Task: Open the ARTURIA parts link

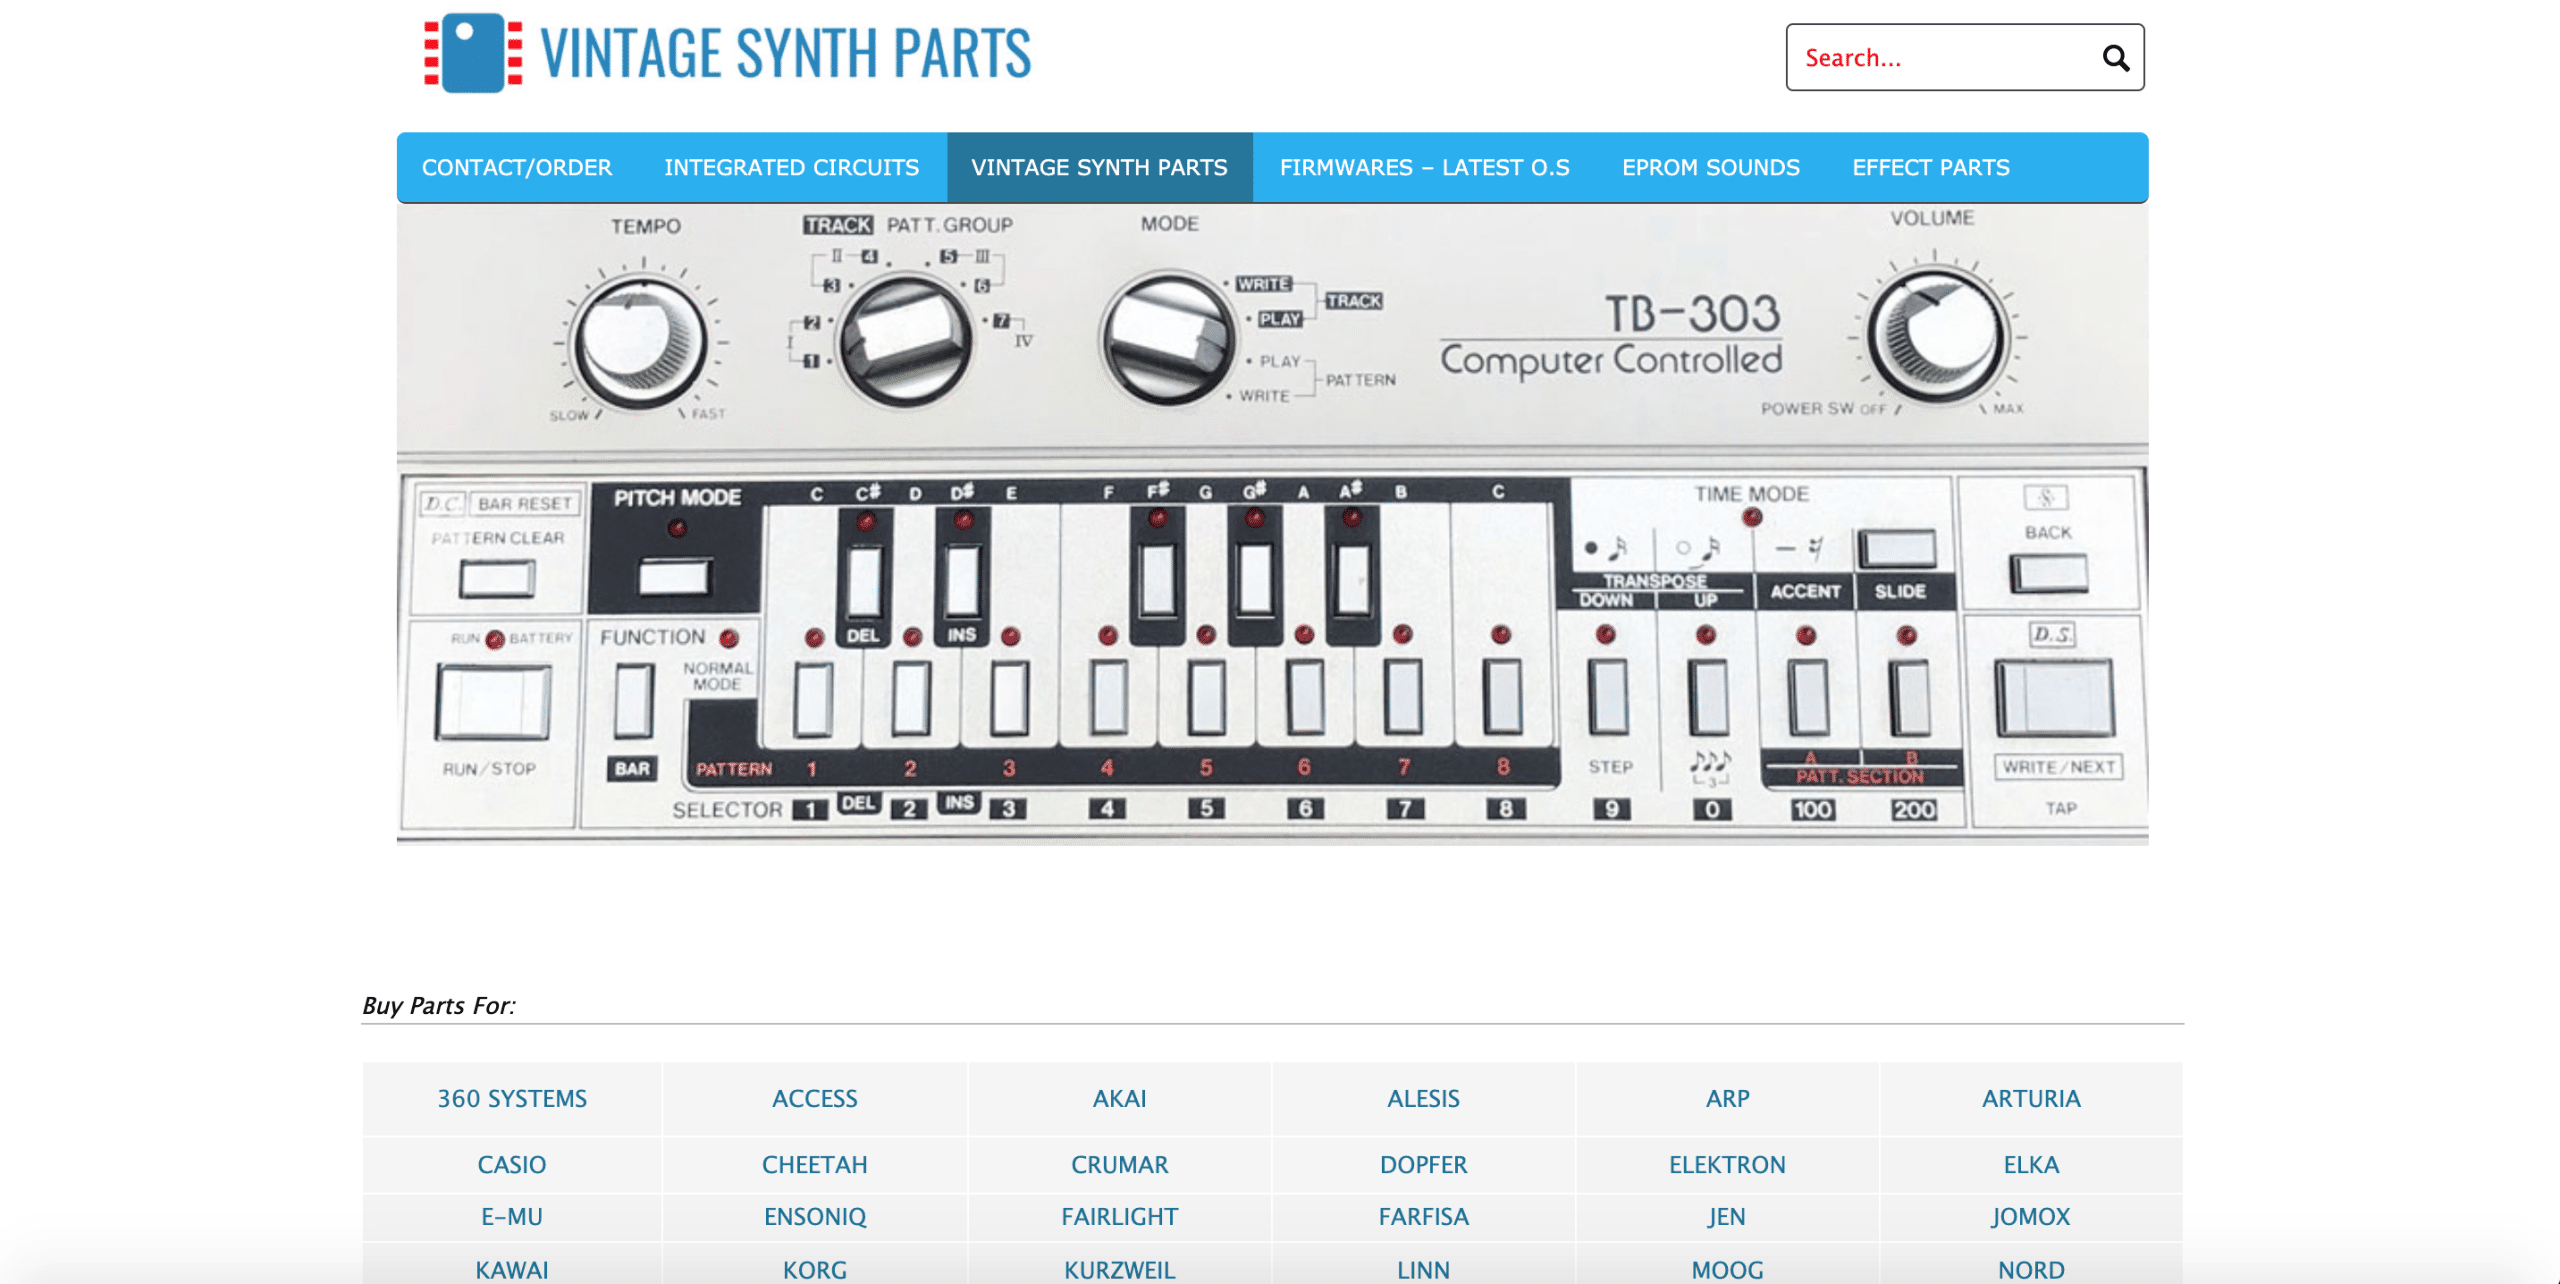Action: [2031, 1098]
